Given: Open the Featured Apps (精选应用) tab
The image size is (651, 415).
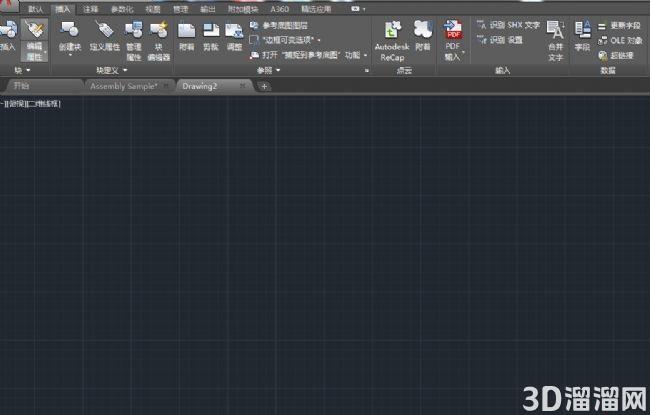Looking at the screenshot, I should [316, 9].
